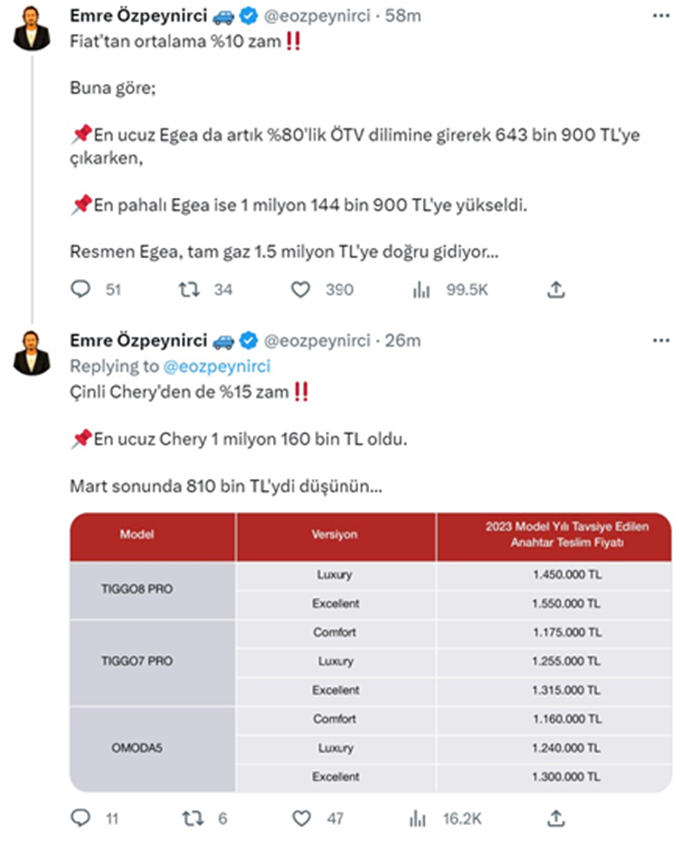Open more options on first tweet
The image size is (689, 845).
(x=660, y=16)
